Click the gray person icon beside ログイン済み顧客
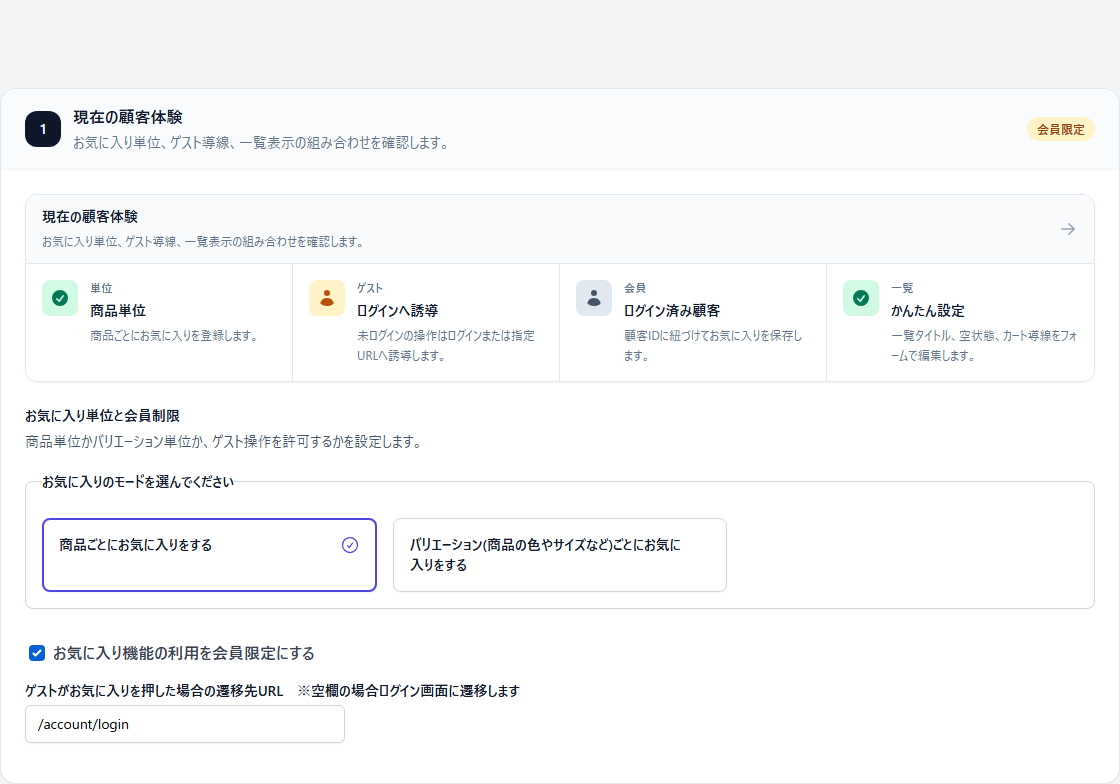 pyautogui.click(x=594, y=298)
